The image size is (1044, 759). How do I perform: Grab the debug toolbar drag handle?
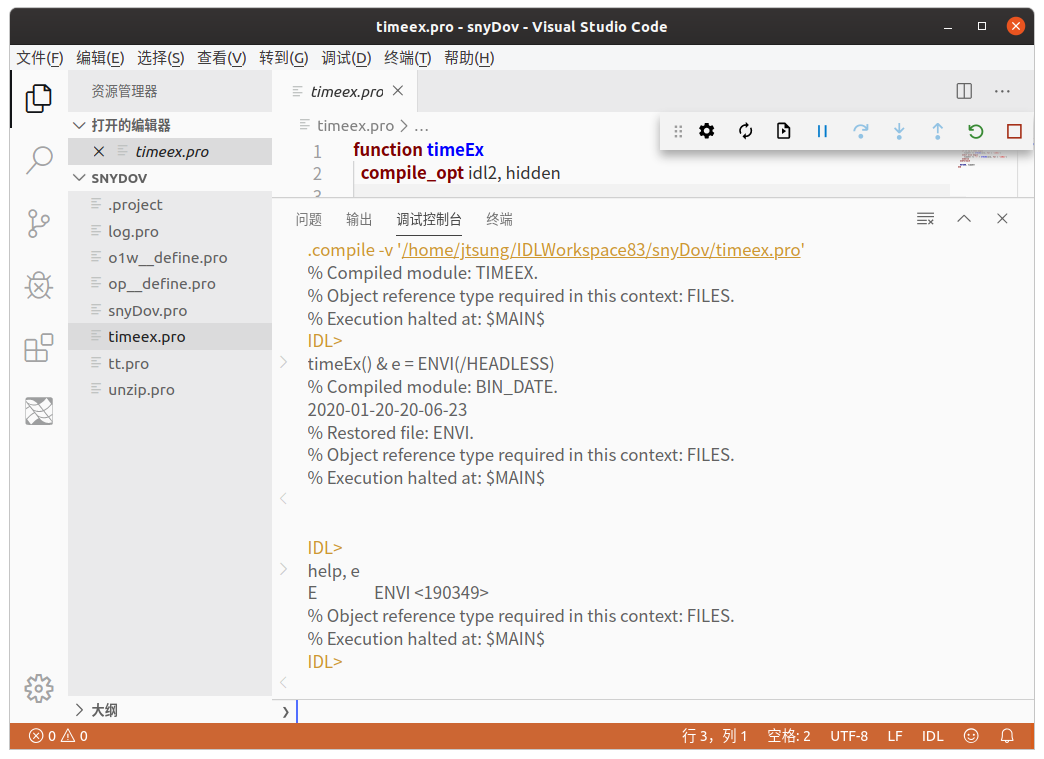678,131
